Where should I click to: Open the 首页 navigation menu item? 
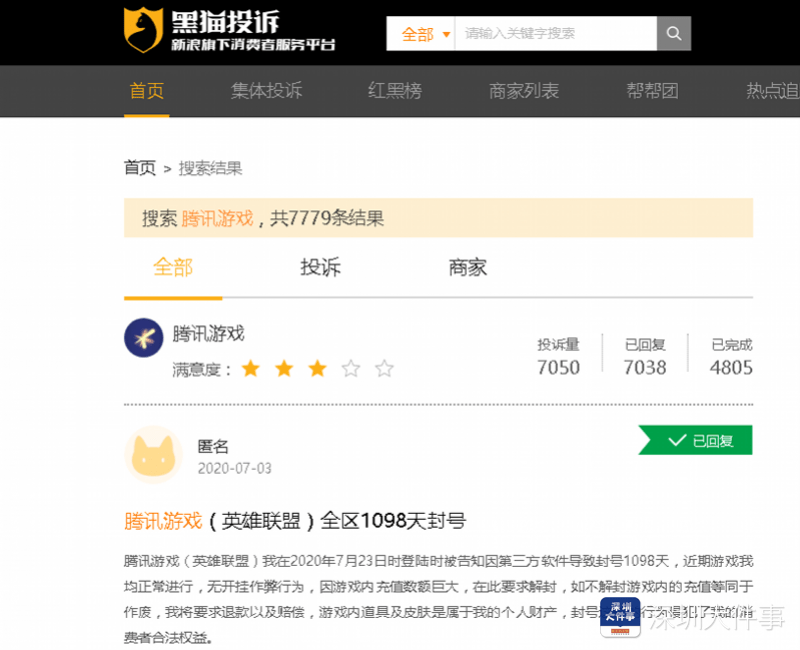click(147, 91)
